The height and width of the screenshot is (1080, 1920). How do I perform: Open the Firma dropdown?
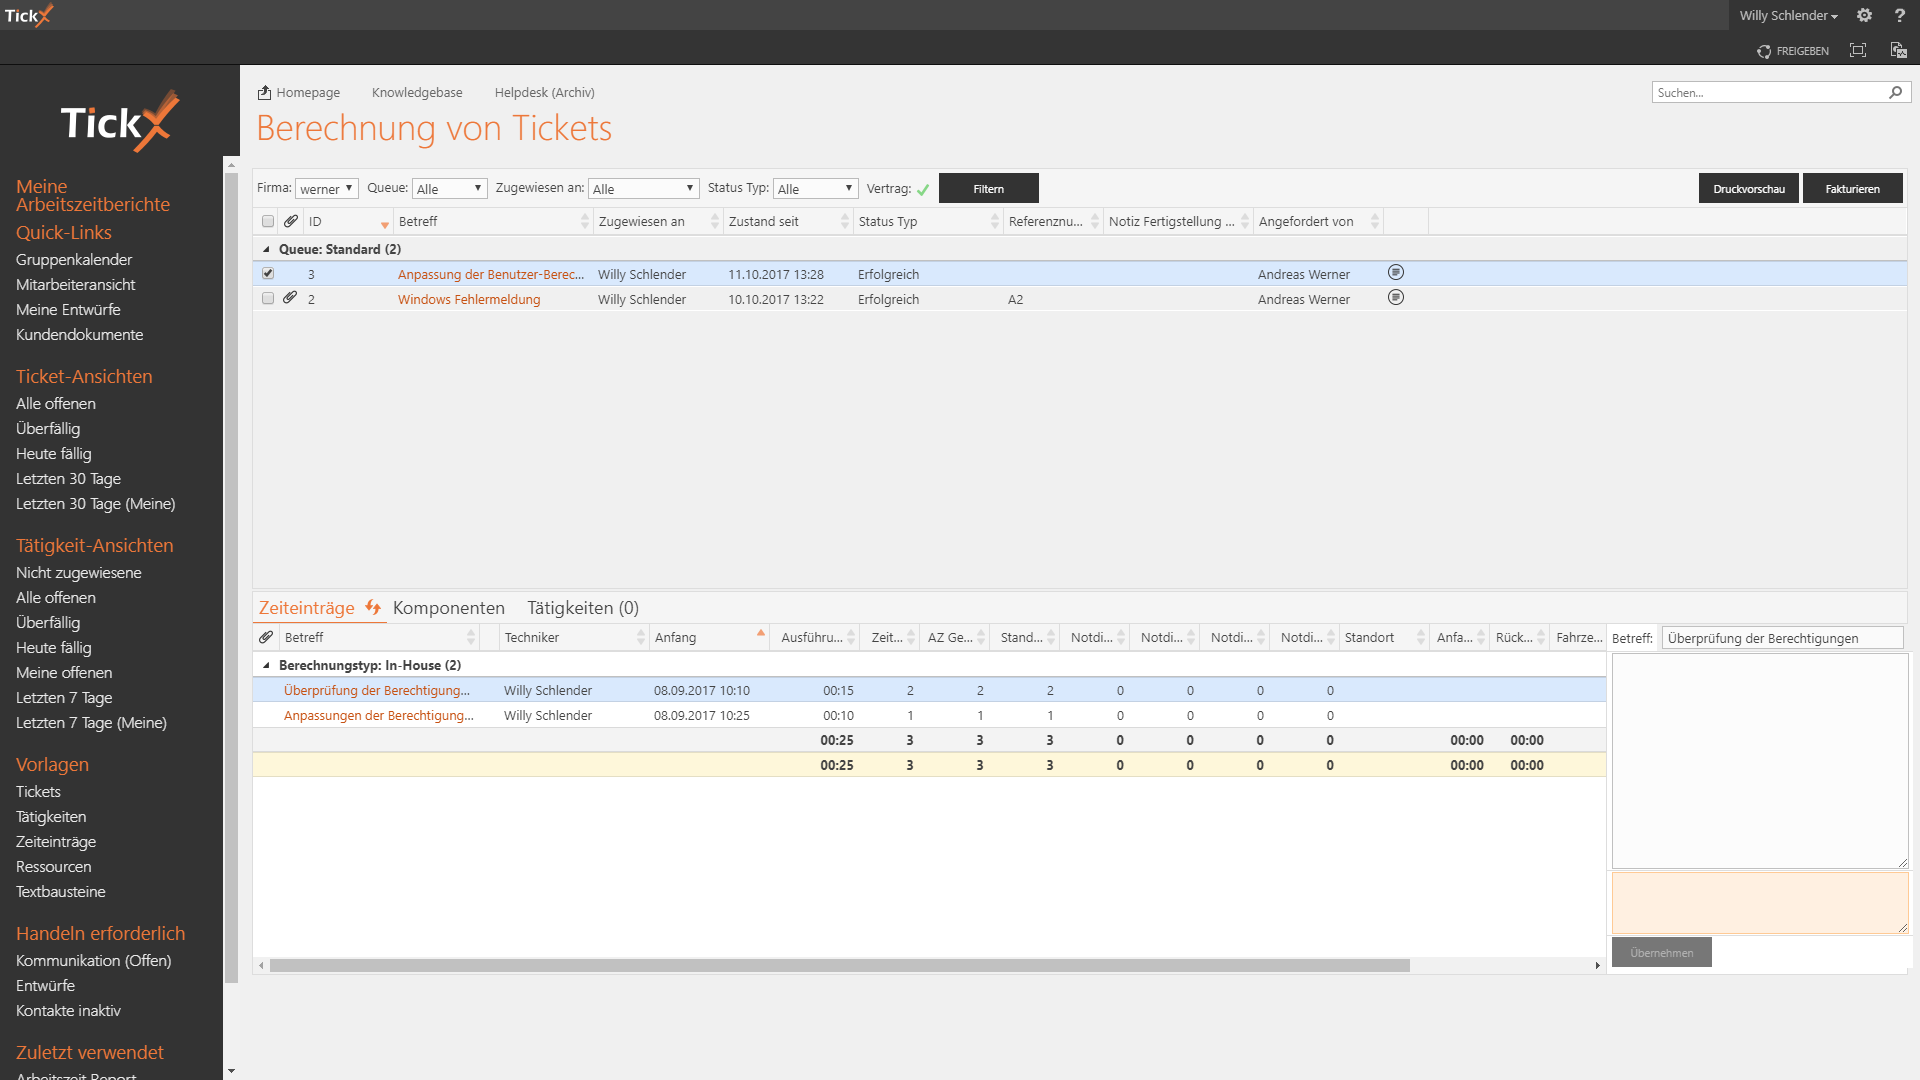327,189
